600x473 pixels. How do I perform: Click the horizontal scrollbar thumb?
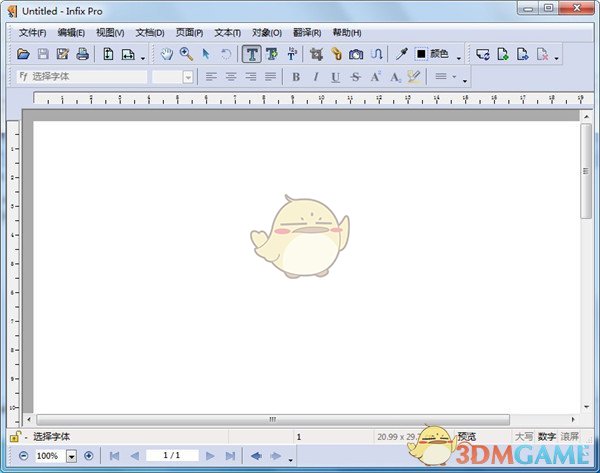pyautogui.click(x=273, y=419)
